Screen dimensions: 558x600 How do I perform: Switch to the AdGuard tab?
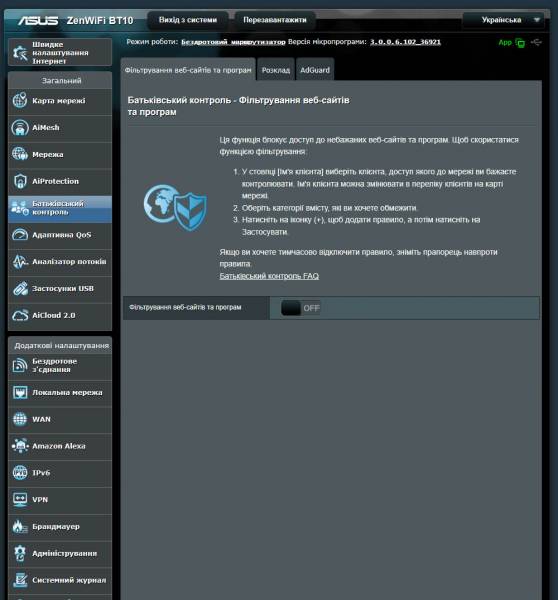315,70
